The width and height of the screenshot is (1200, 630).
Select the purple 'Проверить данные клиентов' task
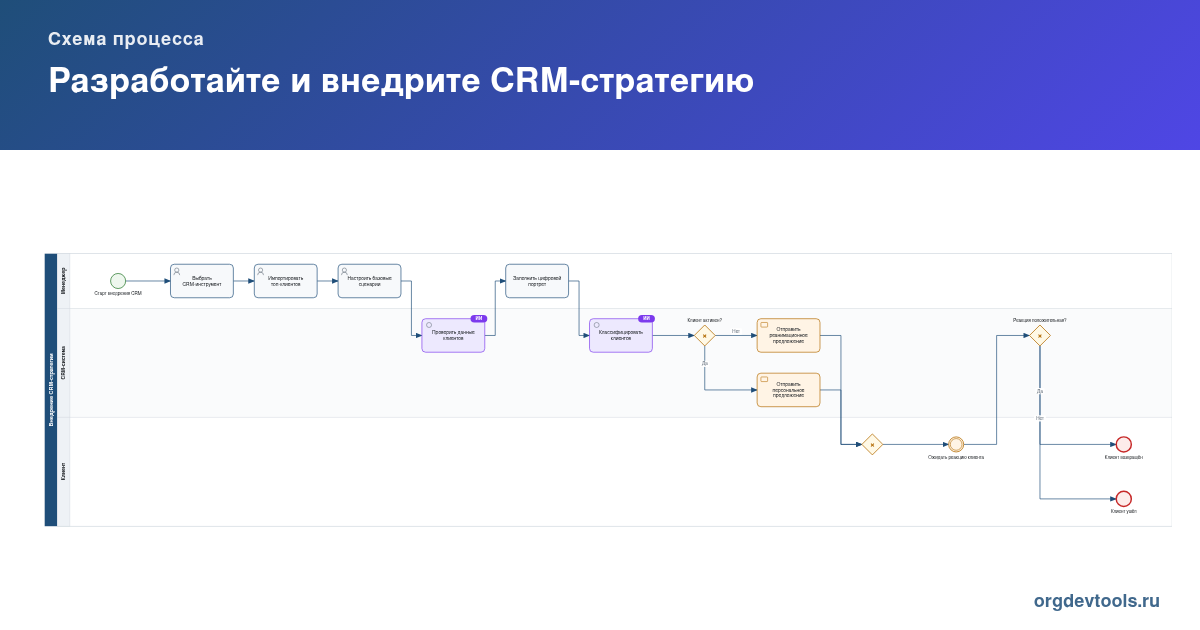(453, 335)
